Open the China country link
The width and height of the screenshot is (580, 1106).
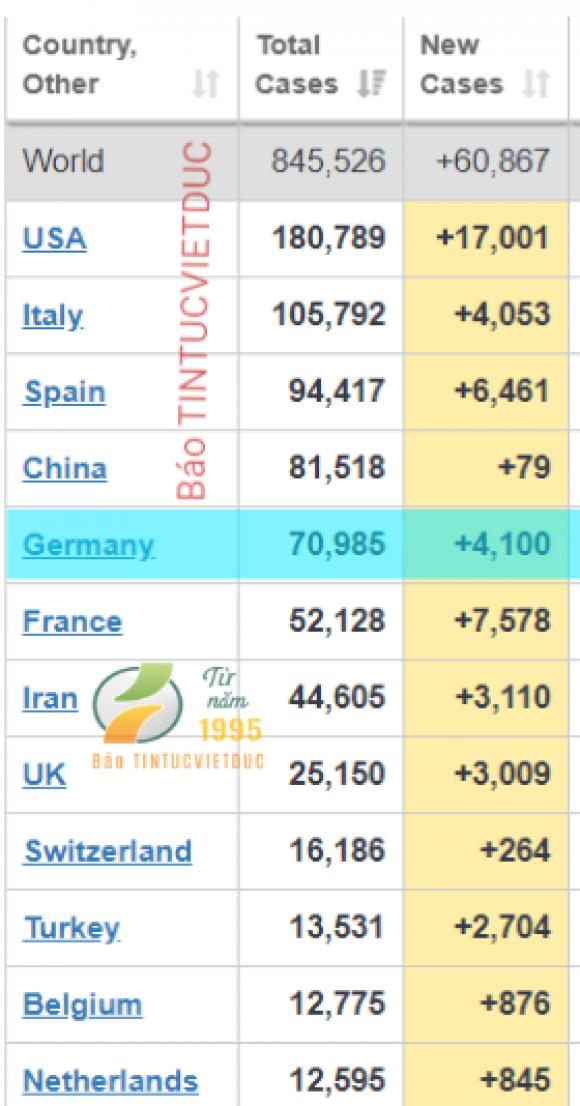(64, 468)
